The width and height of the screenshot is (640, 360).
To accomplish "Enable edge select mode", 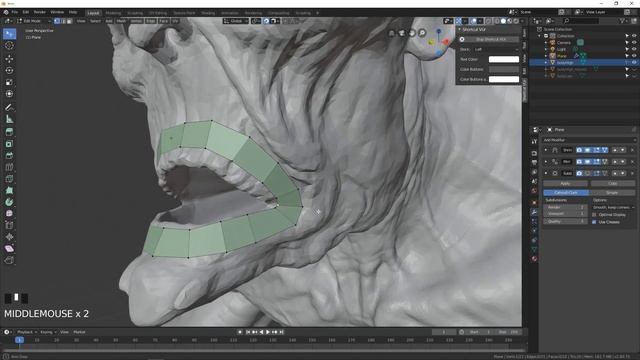I will tap(63, 21).
